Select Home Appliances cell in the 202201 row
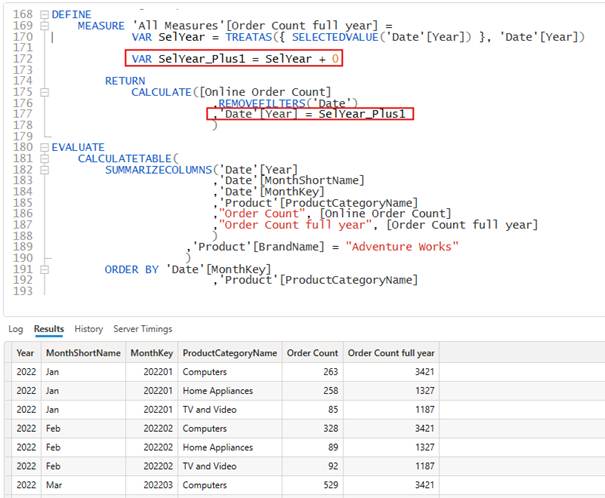 point(230,391)
